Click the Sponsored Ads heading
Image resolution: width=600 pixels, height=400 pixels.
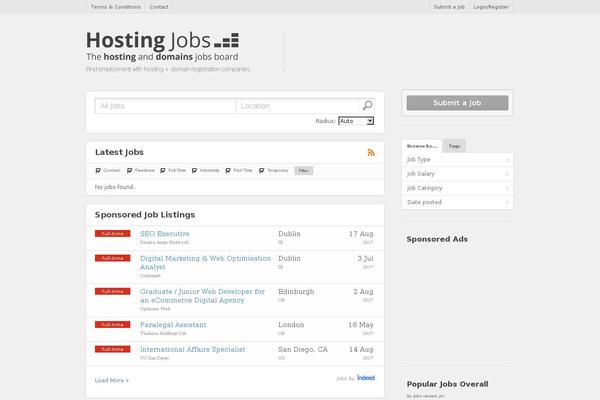coord(437,239)
